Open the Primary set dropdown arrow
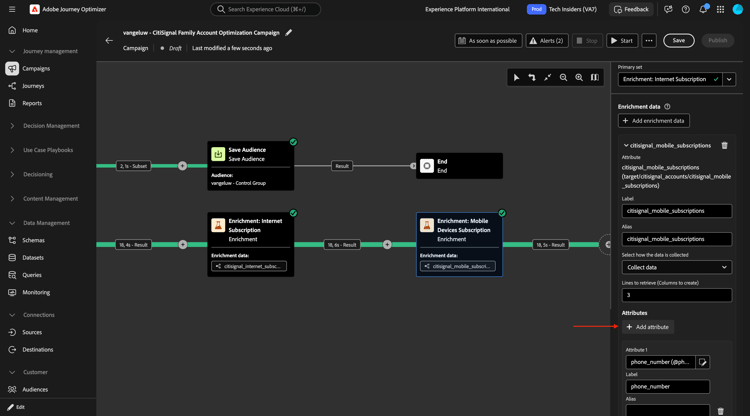750x416 pixels. 729,79
